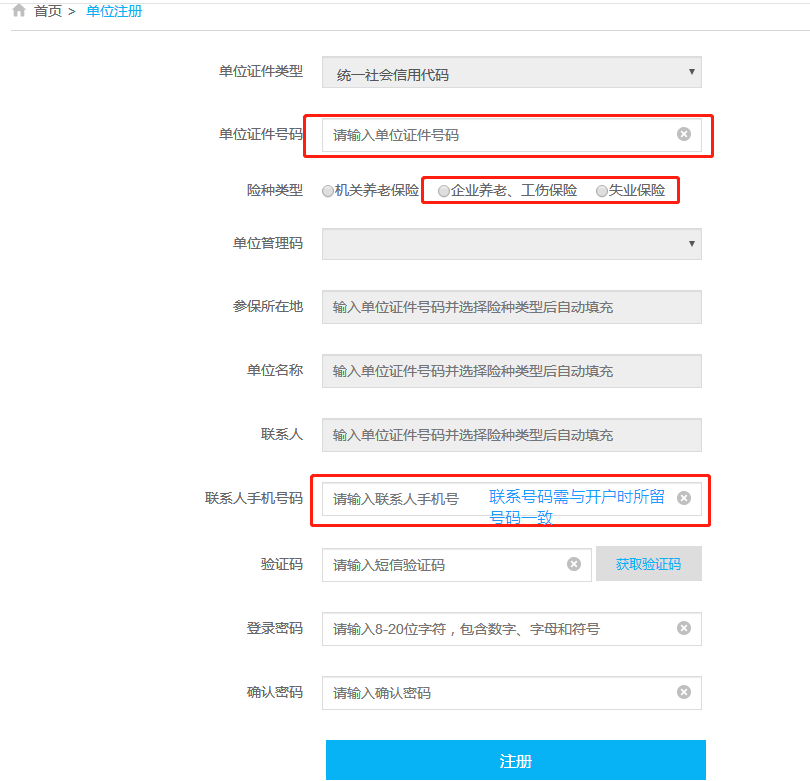
Task: Click the 联系人 auto-fill field
Action: coord(511,435)
